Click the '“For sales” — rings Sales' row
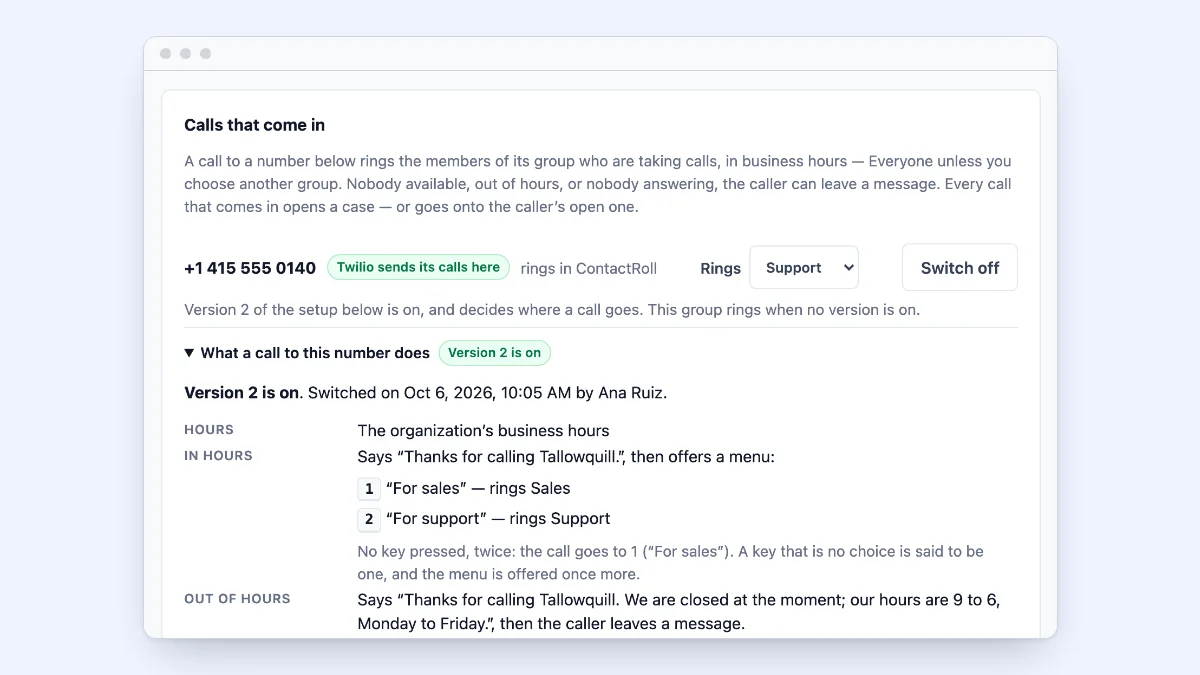This screenshot has height=675, width=1200. point(464,489)
